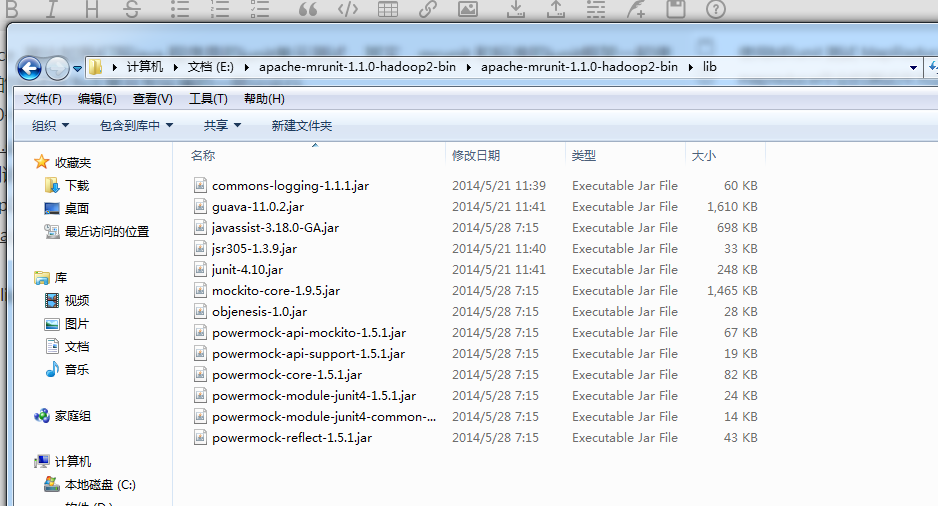Open 音乐 library
This screenshot has height=506, width=938.
(x=77, y=370)
